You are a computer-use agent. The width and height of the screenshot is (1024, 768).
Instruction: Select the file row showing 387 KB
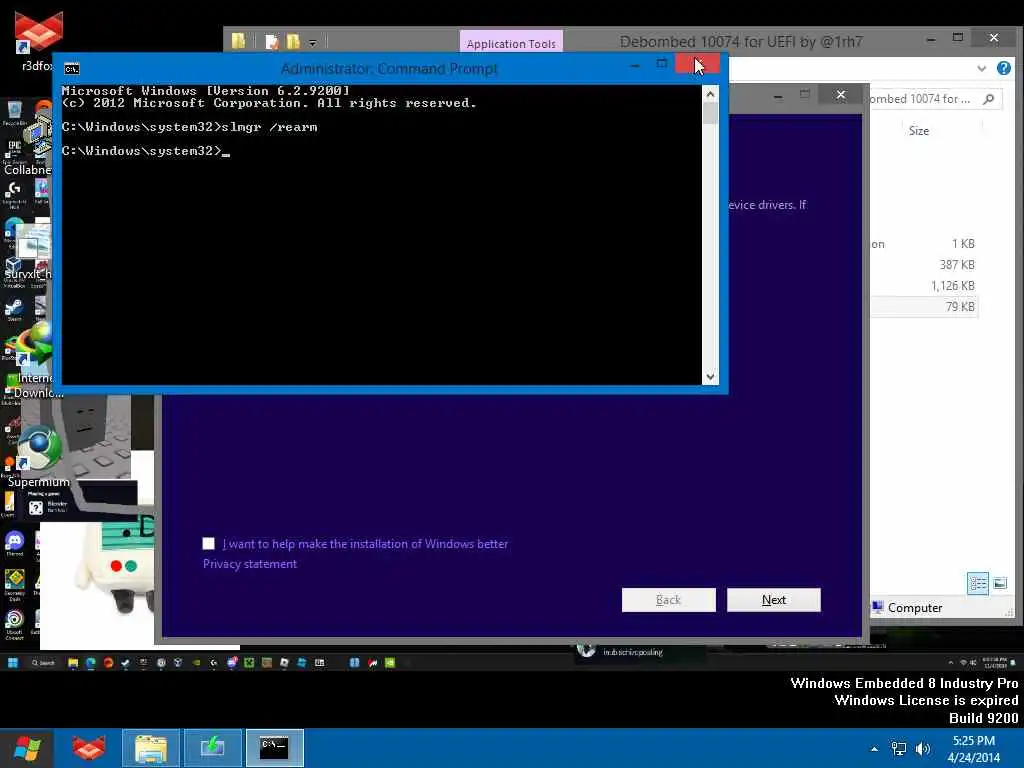tap(924, 264)
